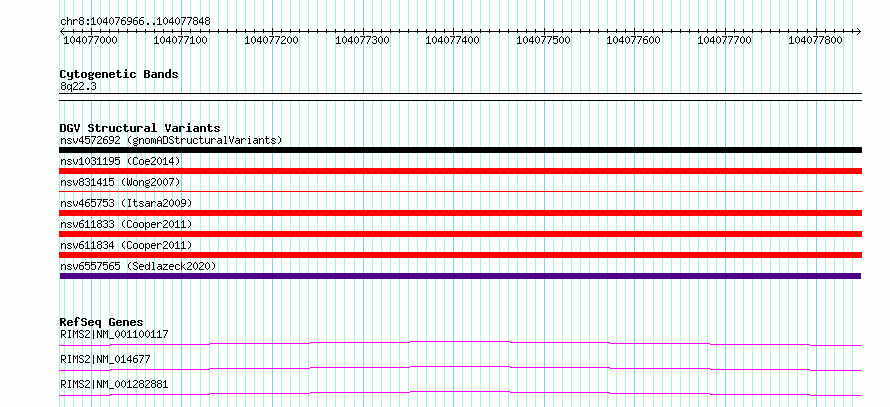This screenshot has width=890, height=407.
Task: Click the right arrow end of the ruler
Action: point(858,31)
